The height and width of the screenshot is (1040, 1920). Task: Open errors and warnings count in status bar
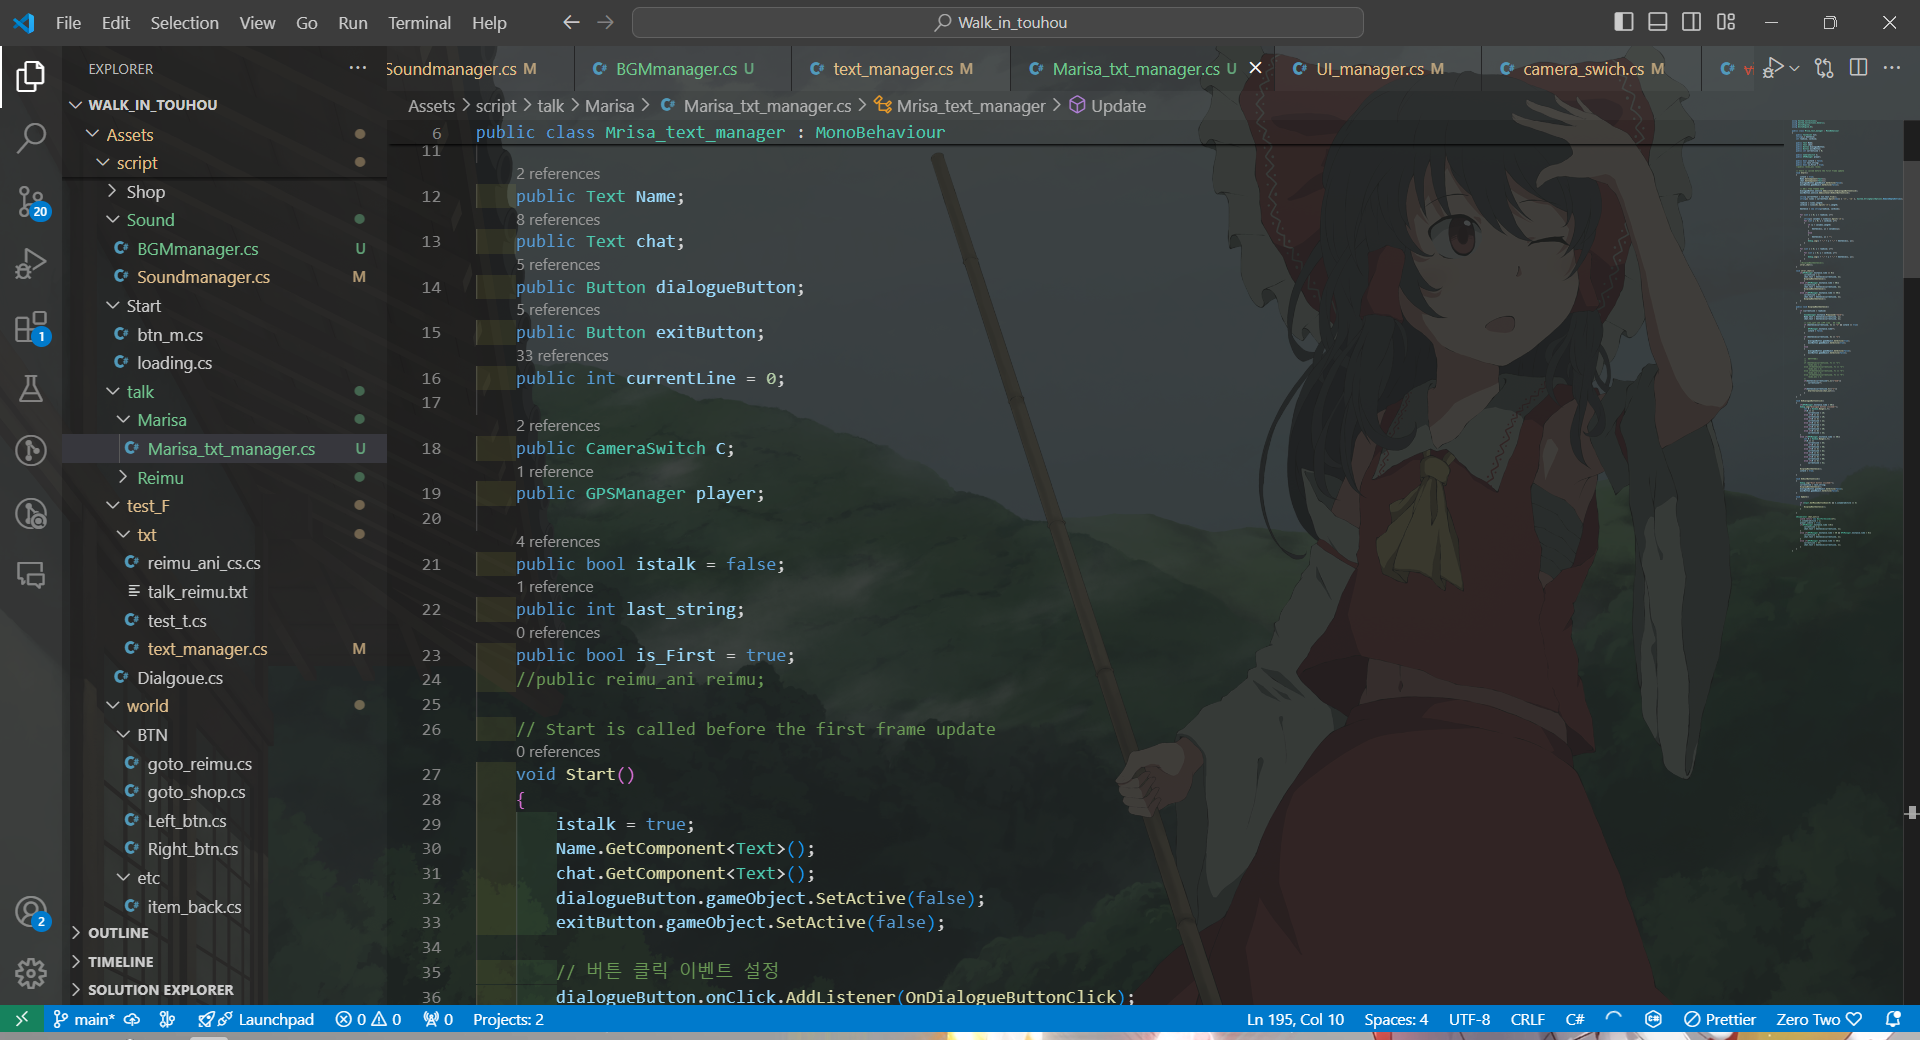(368, 1019)
